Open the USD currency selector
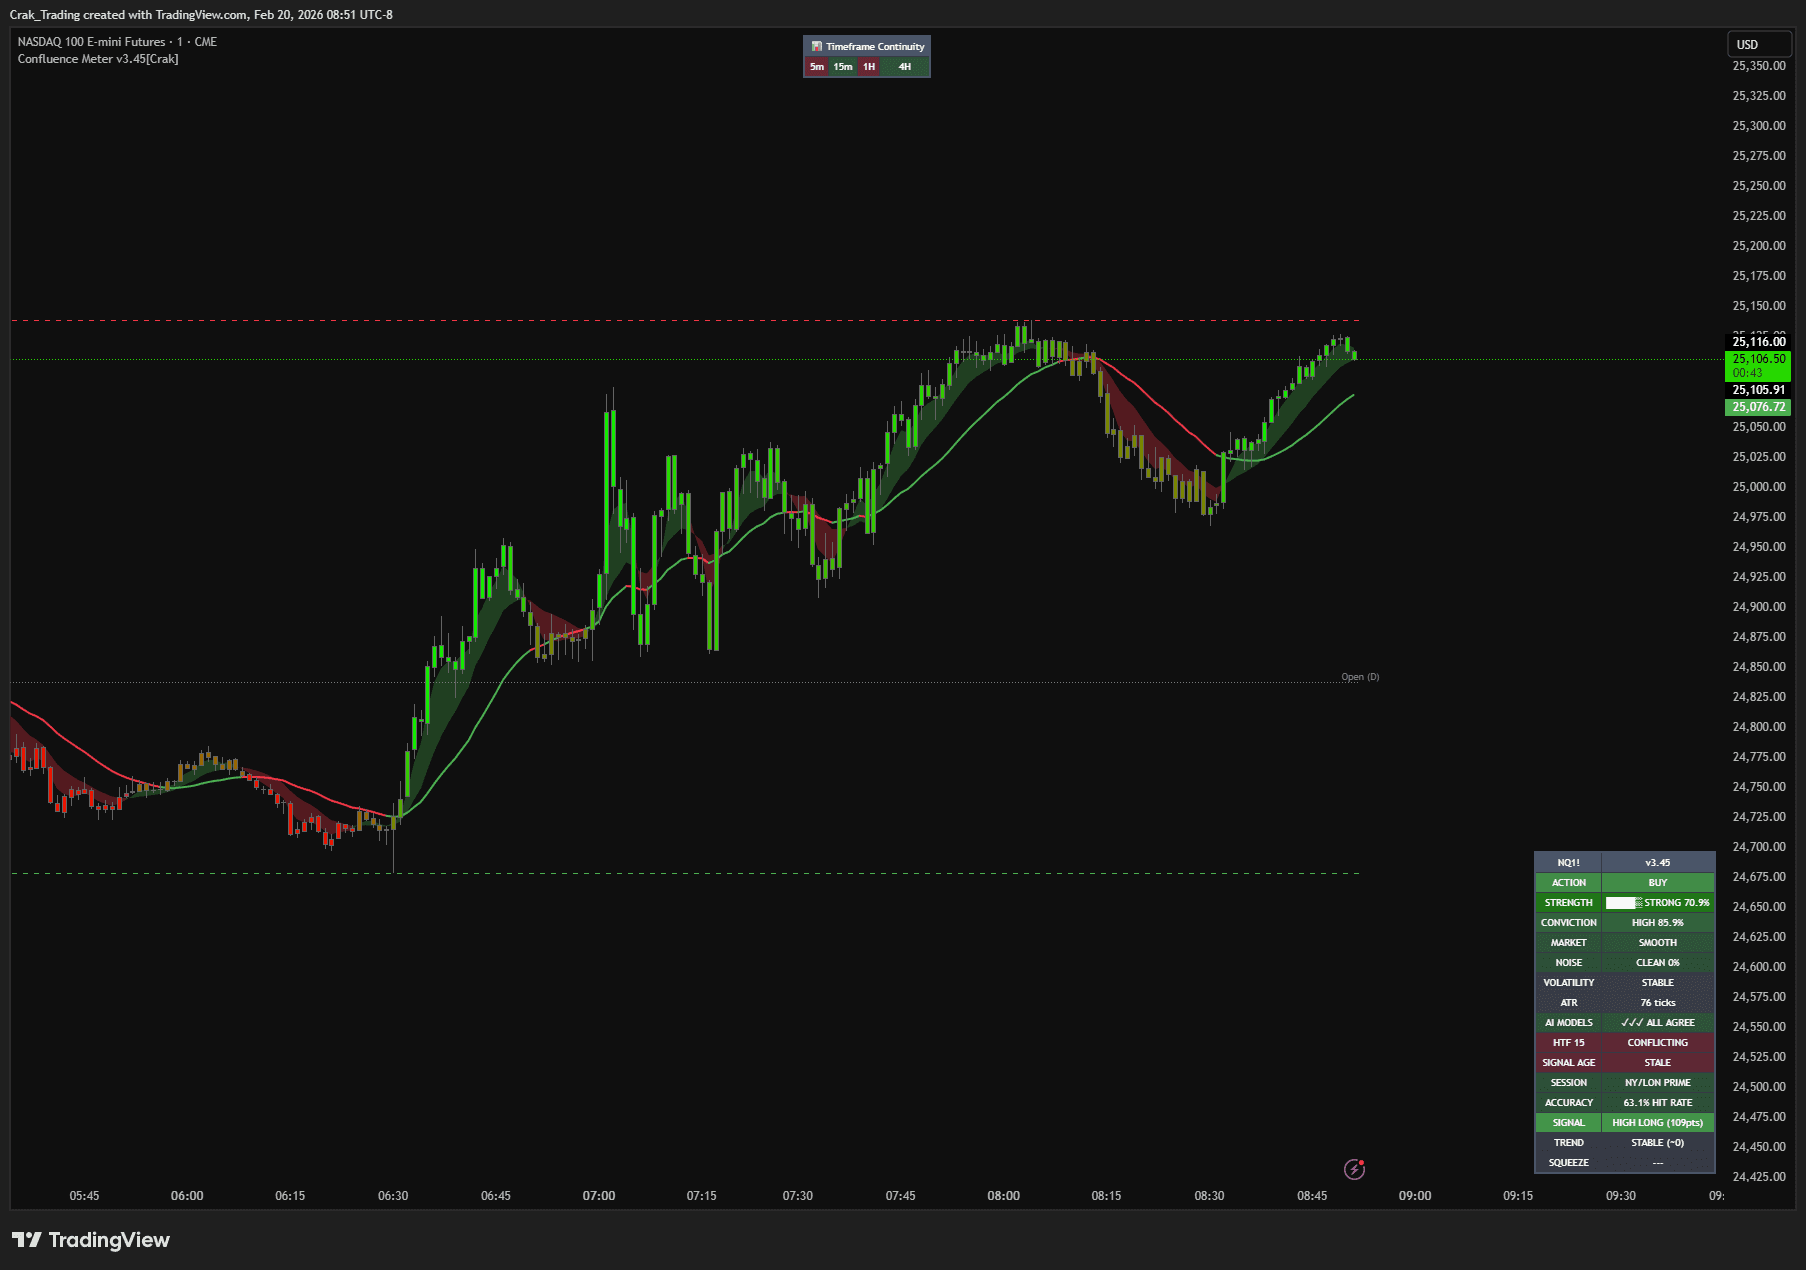Viewport: 1806px width, 1270px height. pyautogui.click(x=1759, y=44)
